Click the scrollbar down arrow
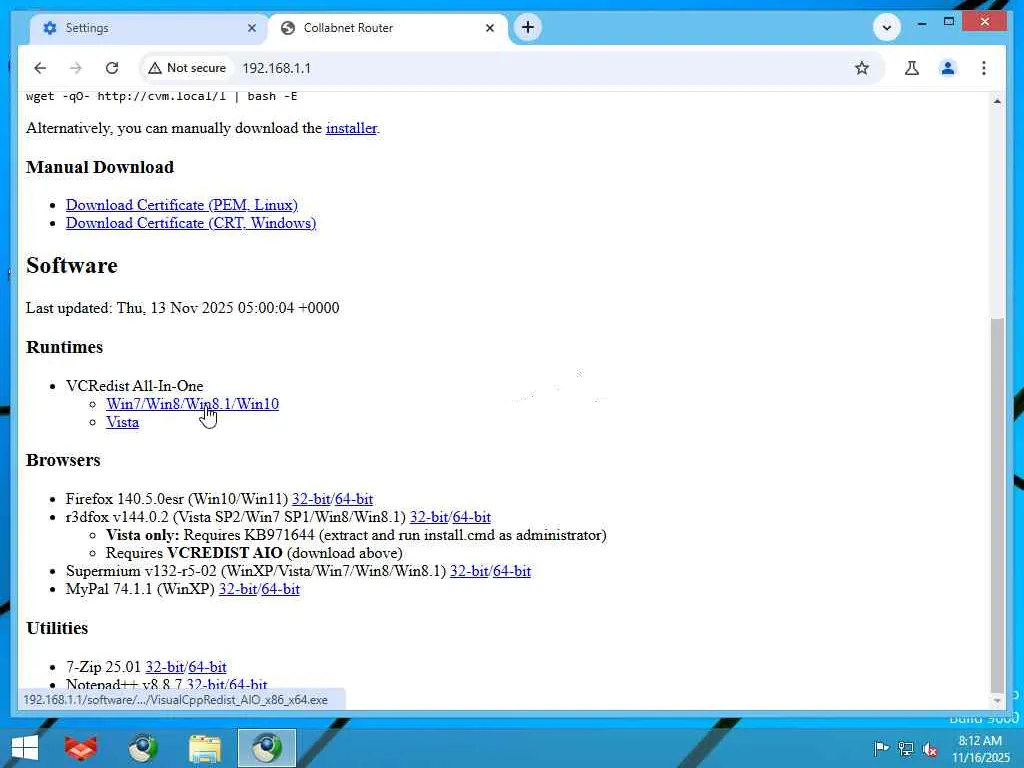 [x=997, y=701]
